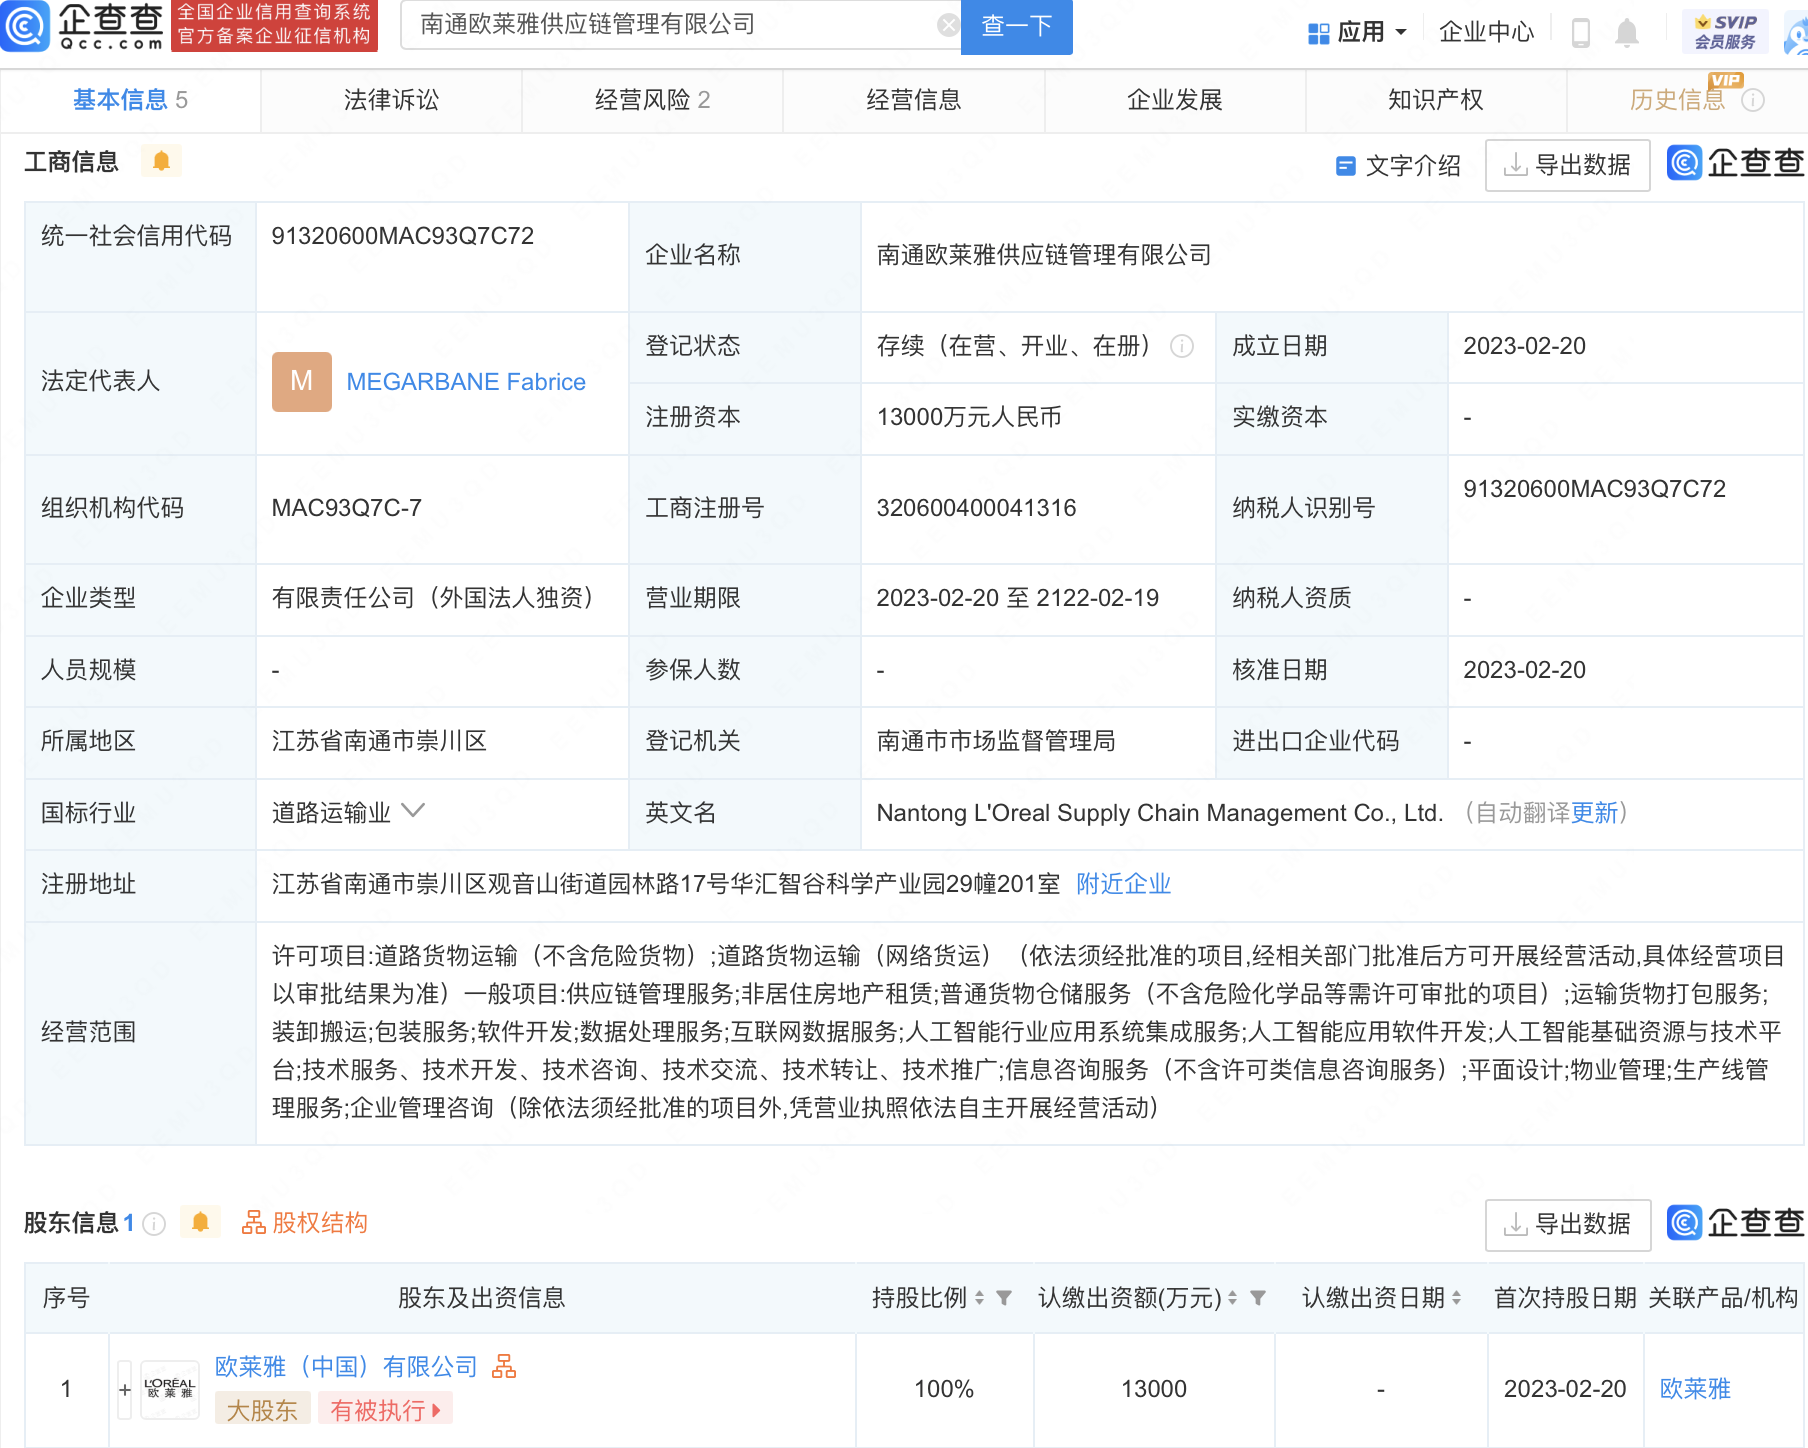Click the history info help icon

pos(1753,100)
